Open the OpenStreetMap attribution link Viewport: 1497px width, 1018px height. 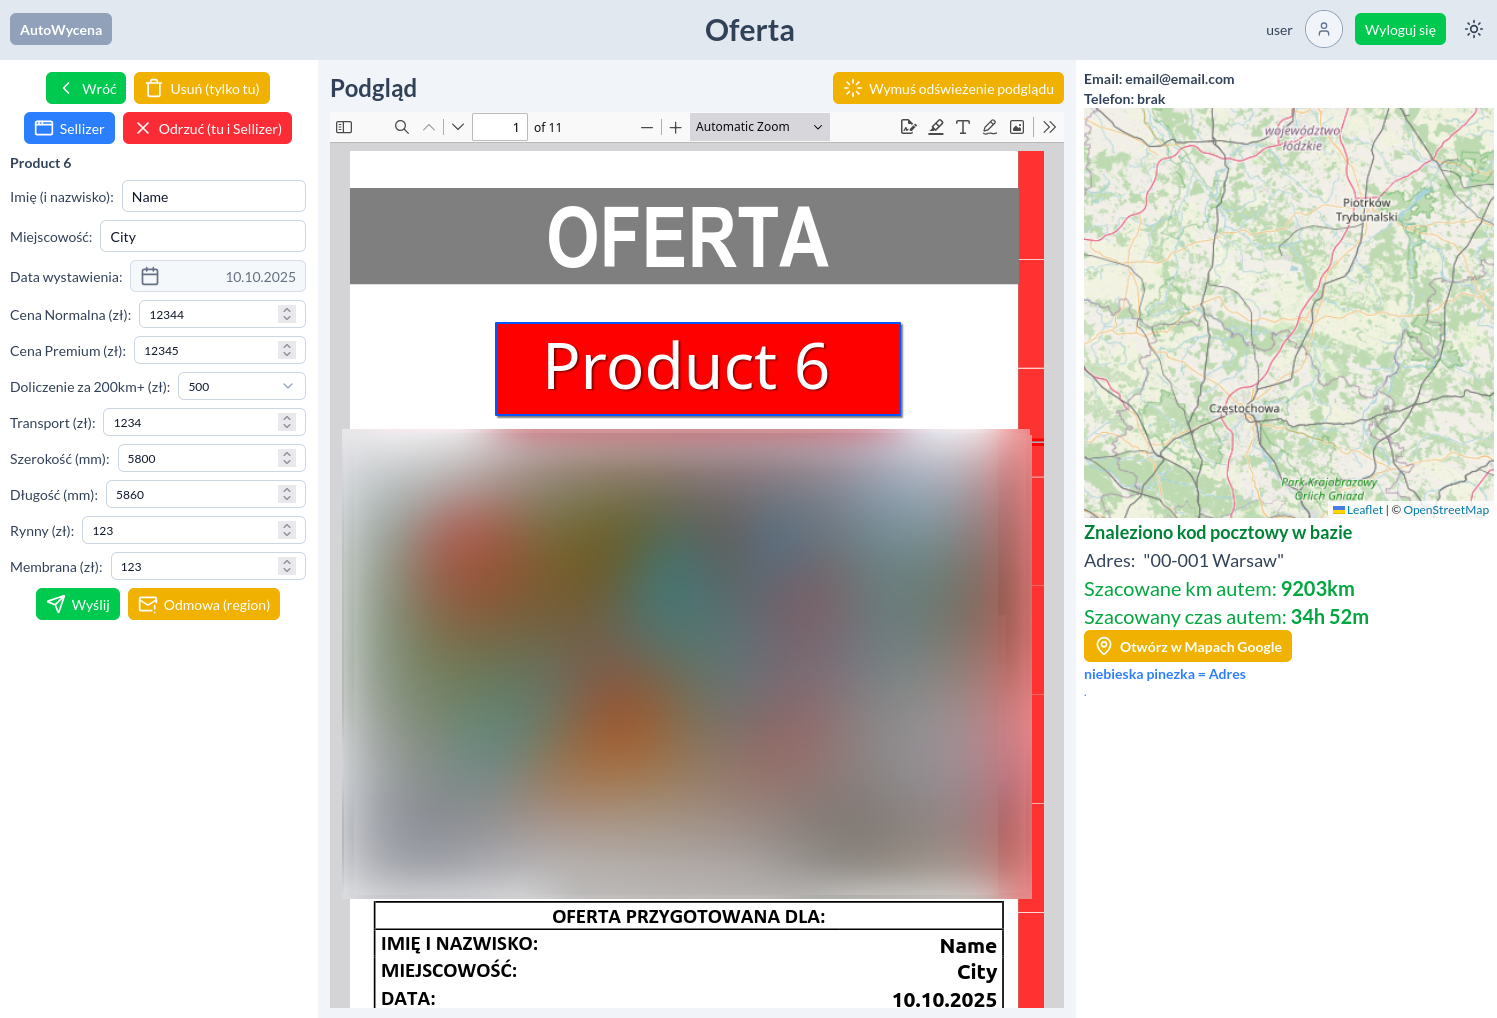1445,510
